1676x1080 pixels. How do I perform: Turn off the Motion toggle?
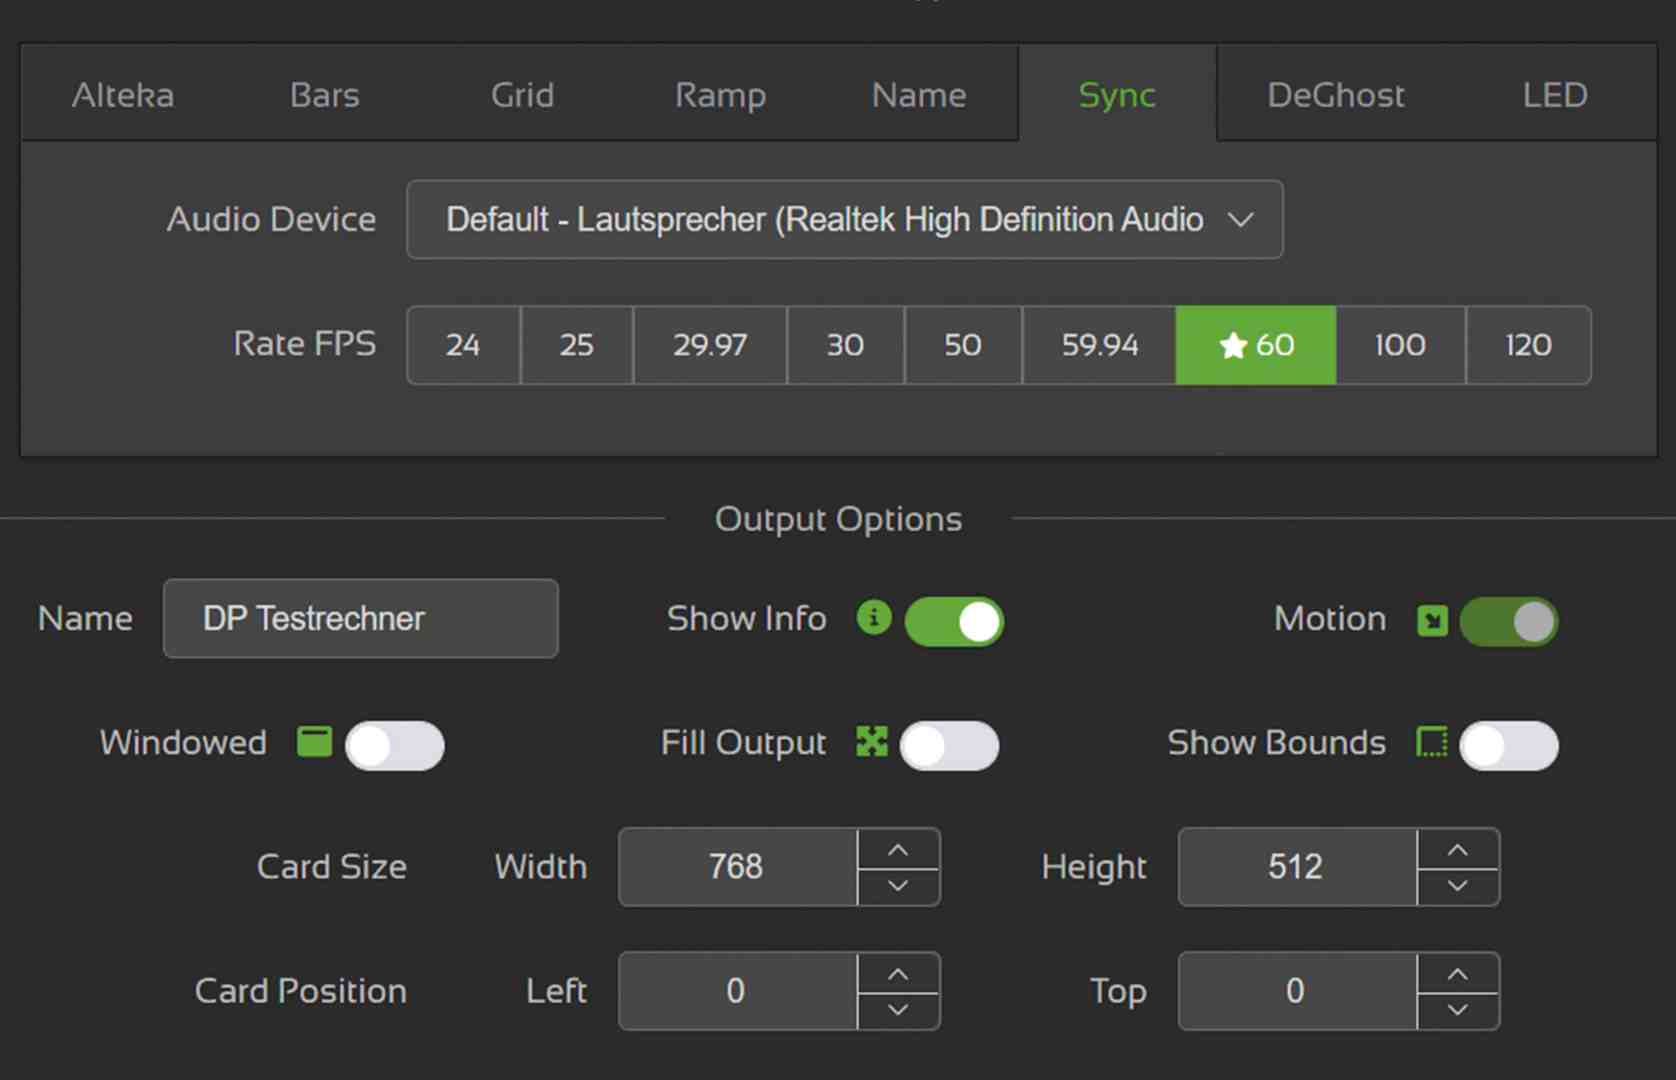1508,620
